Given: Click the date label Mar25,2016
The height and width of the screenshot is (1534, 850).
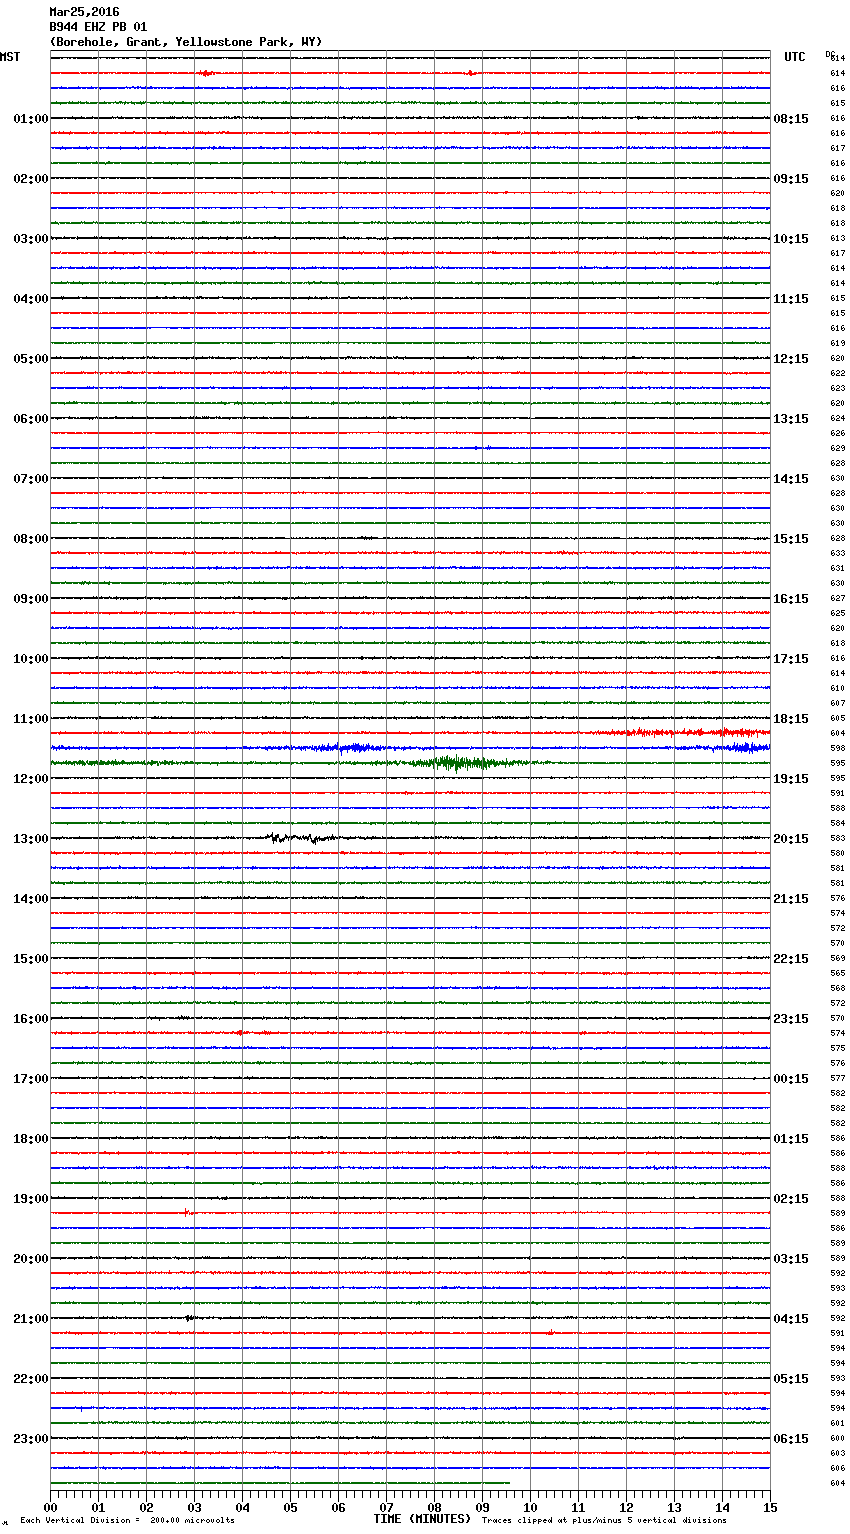Looking at the screenshot, I should (84, 12).
